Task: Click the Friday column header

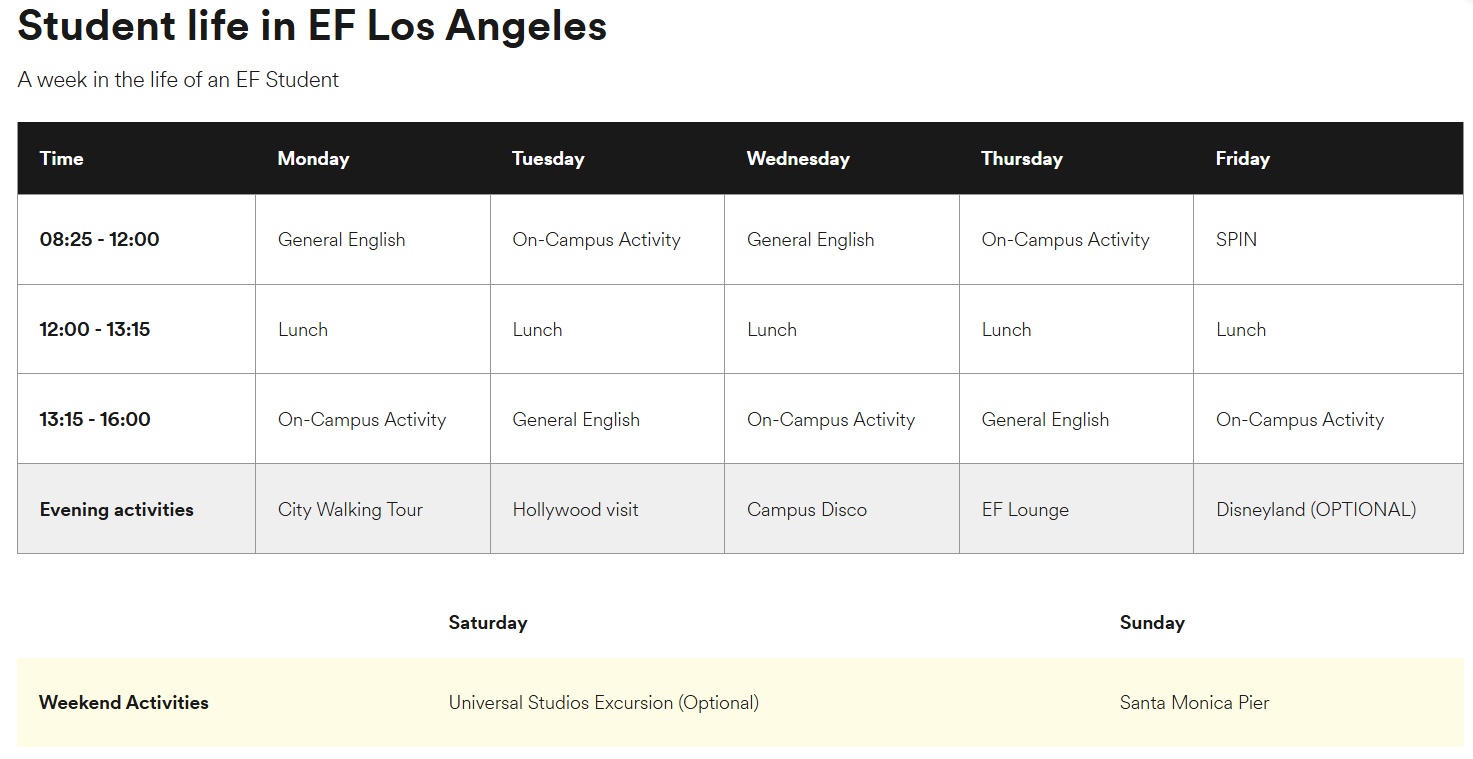Action: 1242,159
